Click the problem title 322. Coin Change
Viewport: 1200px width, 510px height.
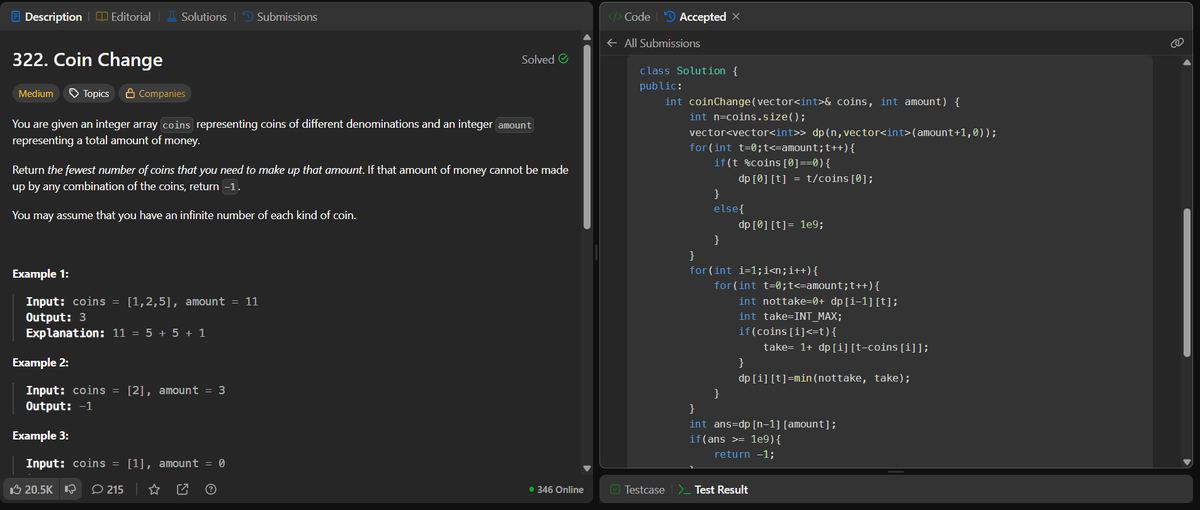[87, 60]
